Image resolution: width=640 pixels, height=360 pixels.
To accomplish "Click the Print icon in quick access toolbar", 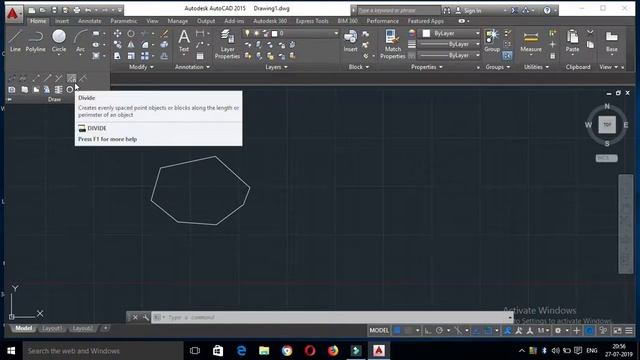I will (77, 10).
